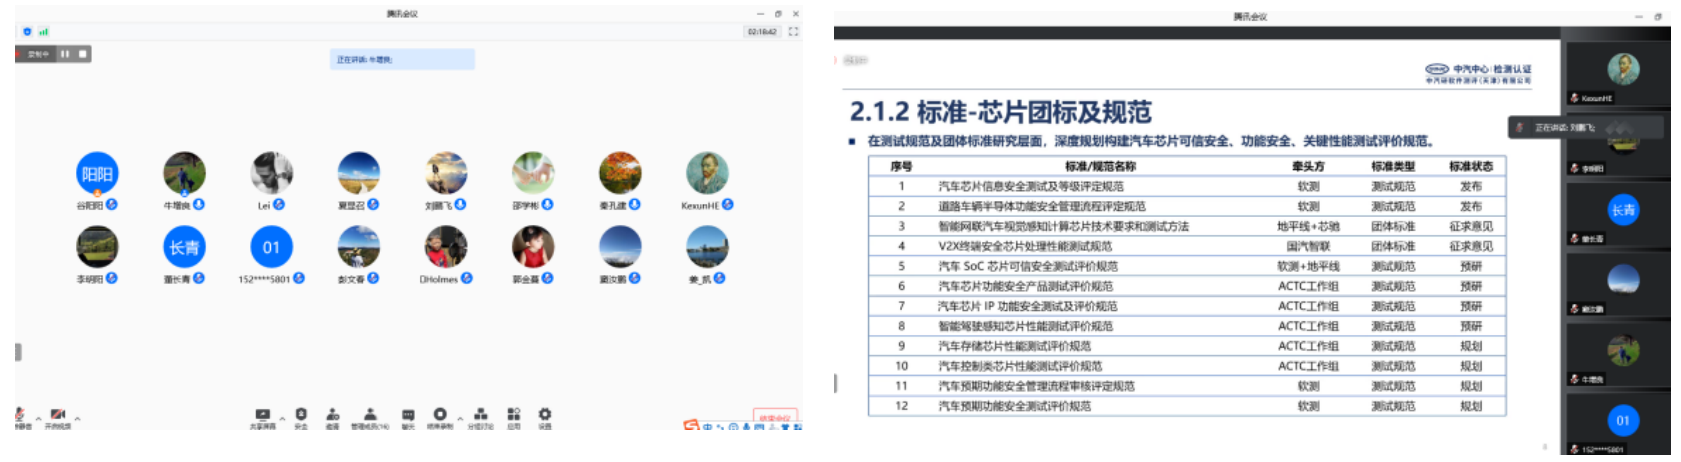Open the Apps grid icon
Screen dimensions: 1681x462
[x=514, y=414]
